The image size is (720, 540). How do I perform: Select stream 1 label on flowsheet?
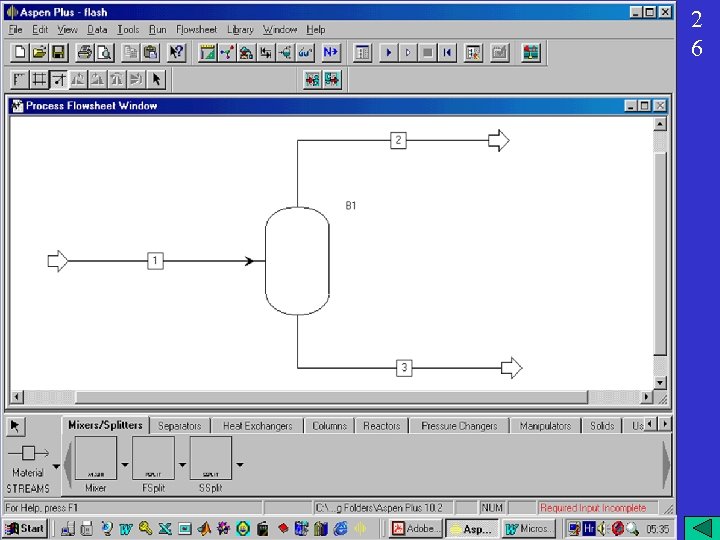point(155,261)
